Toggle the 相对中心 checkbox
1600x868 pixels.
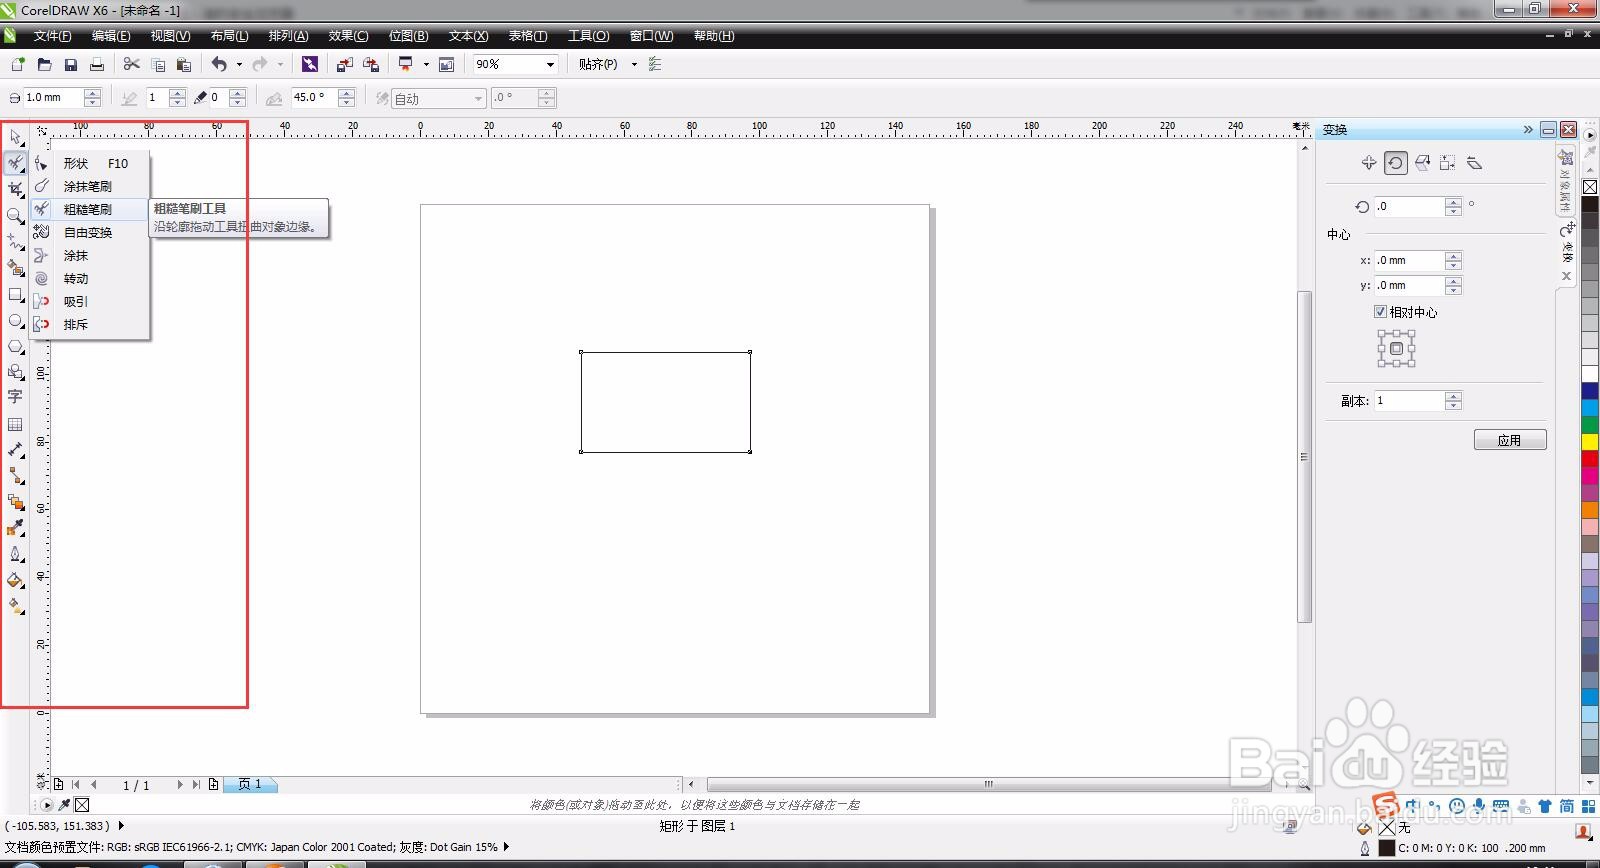(x=1380, y=312)
